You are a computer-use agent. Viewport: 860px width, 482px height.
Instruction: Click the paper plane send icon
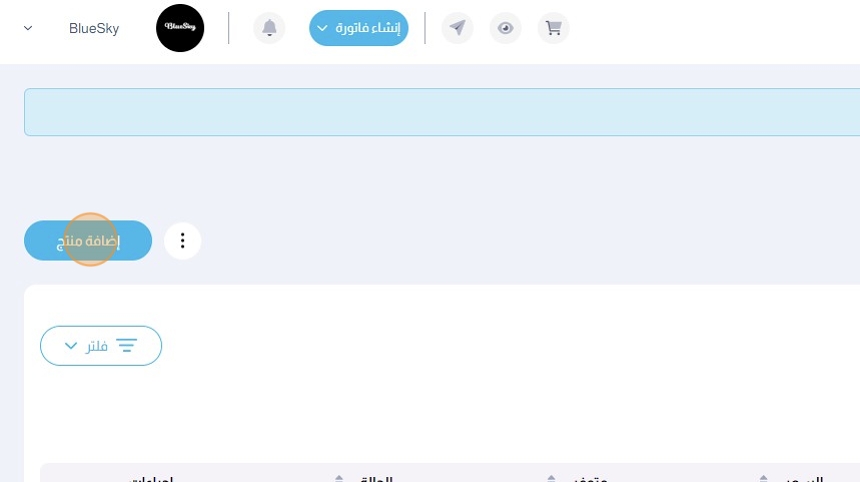[x=457, y=28]
